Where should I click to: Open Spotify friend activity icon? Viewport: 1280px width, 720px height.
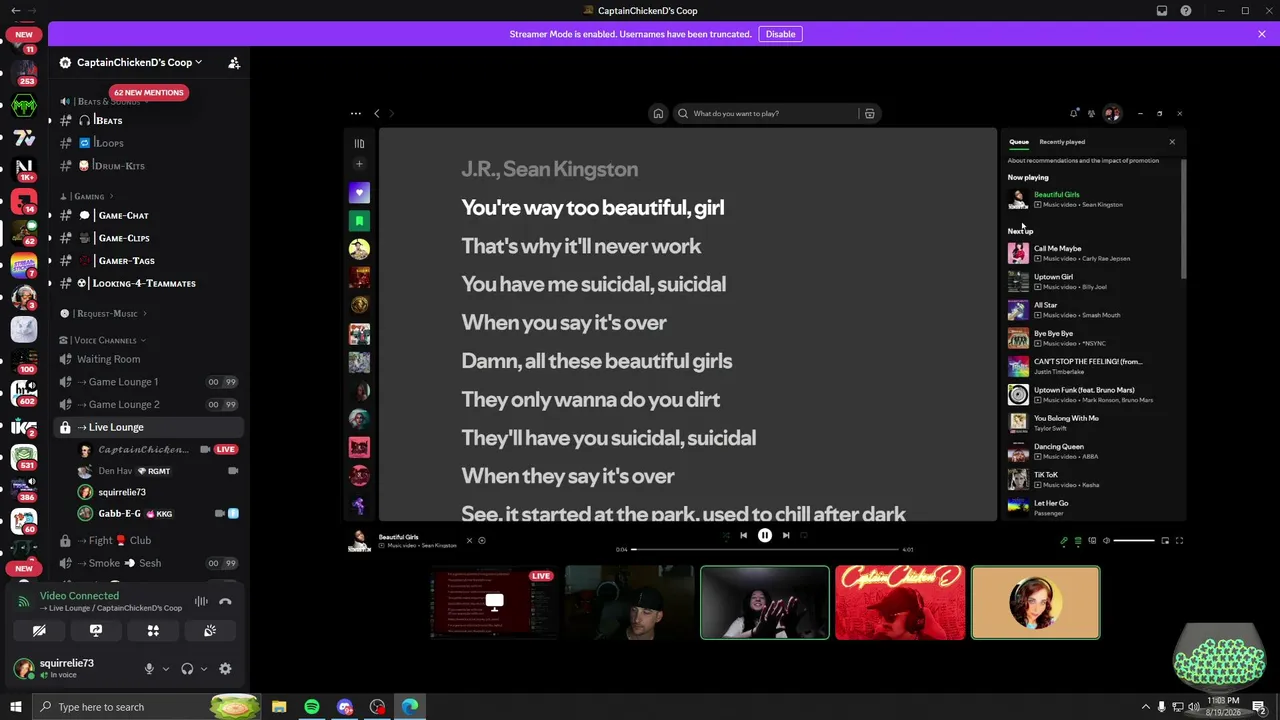click(x=1091, y=113)
